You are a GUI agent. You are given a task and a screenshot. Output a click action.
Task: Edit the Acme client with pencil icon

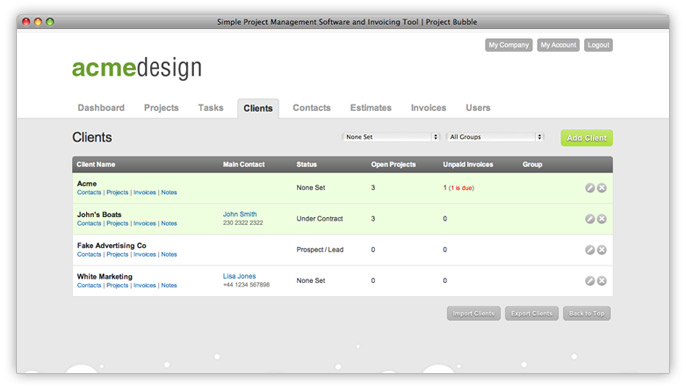pyautogui.click(x=590, y=188)
